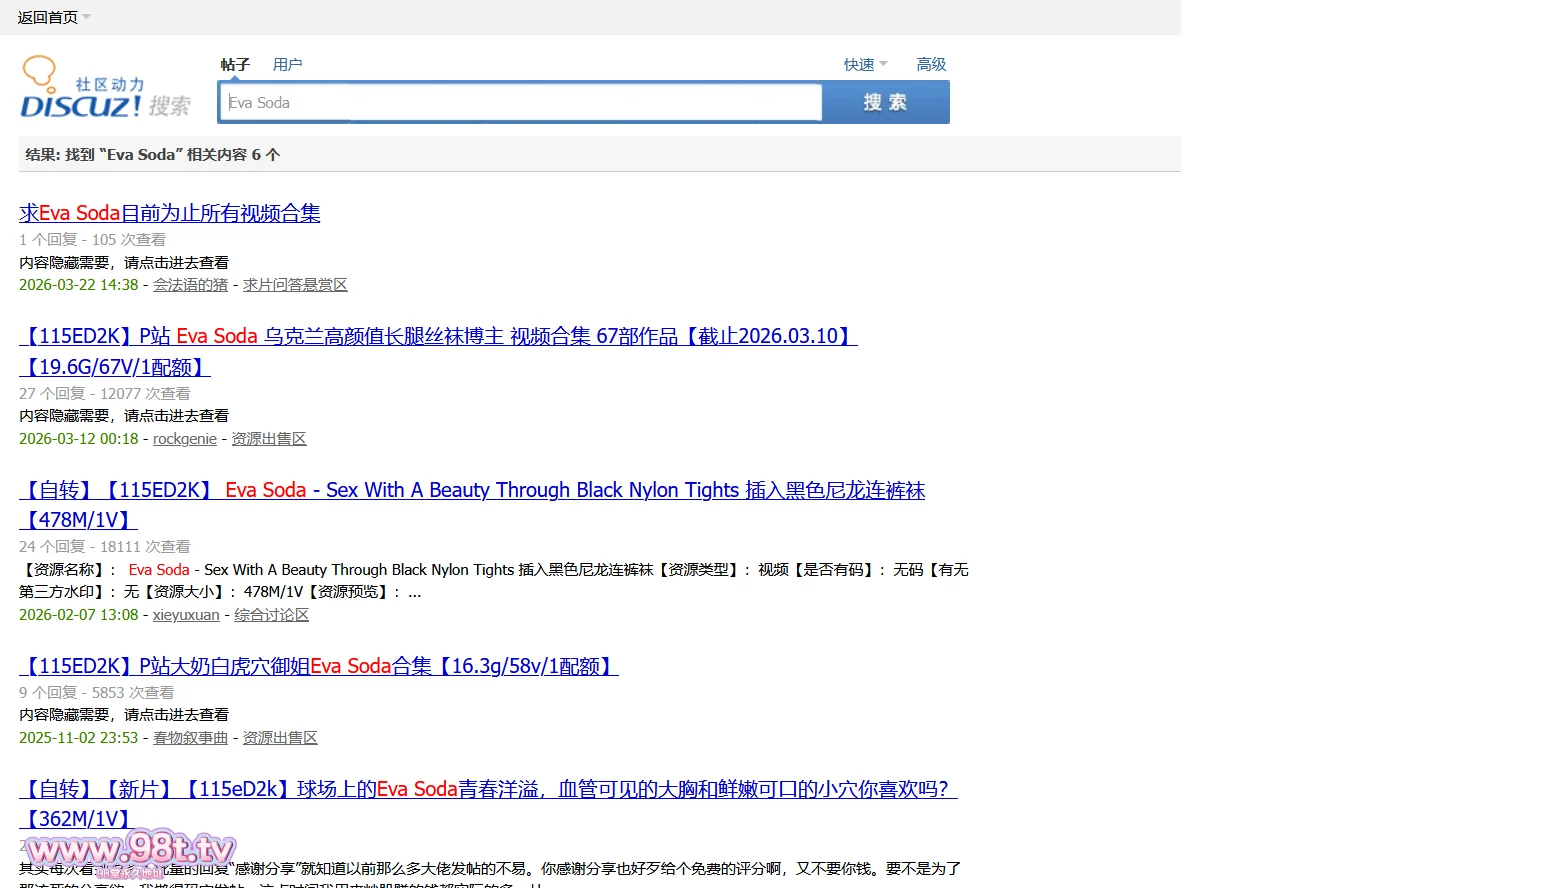Open the 高级 advanced search link
1542x888 pixels.
click(x=931, y=64)
